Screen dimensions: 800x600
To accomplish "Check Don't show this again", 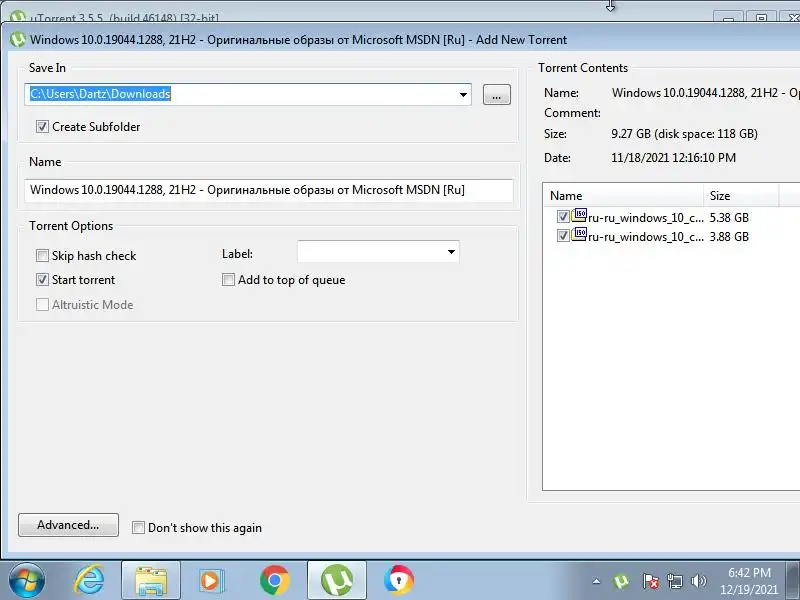I will click(138, 528).
